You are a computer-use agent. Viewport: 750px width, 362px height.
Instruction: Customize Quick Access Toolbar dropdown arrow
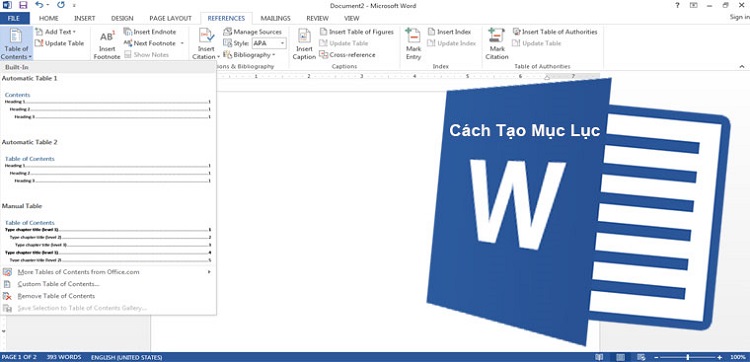(74, 6)
